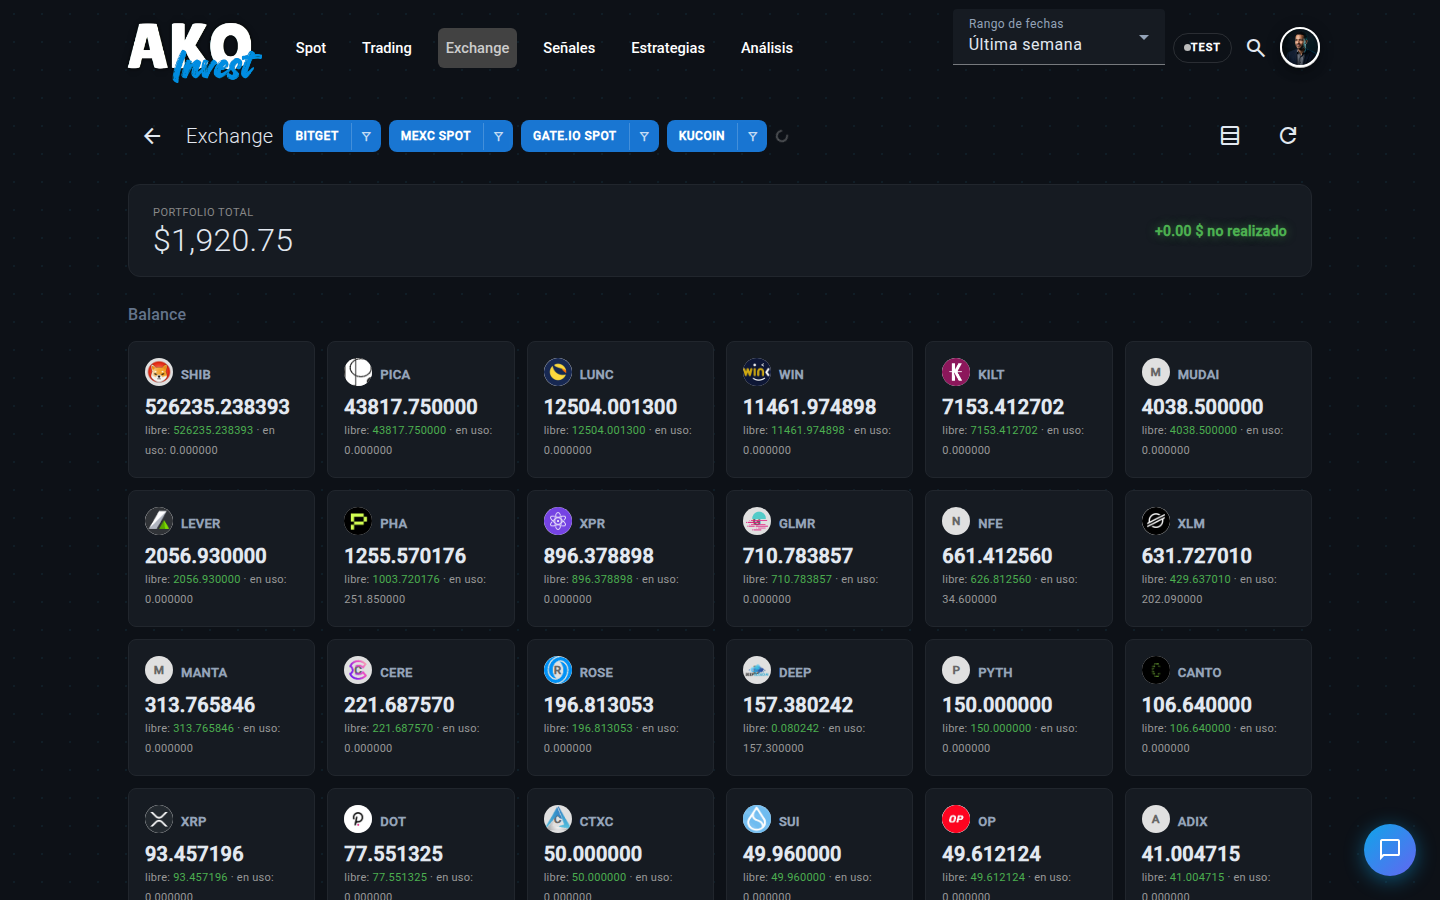Click the XPR coin icon
Image resolution: width=1440 pixels, height=900 pixels.
(x=558, y=521)
